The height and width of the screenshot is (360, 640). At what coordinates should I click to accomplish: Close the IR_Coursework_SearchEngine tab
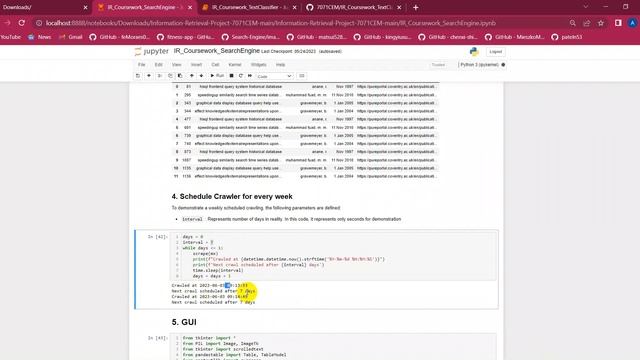click(190, 7)
